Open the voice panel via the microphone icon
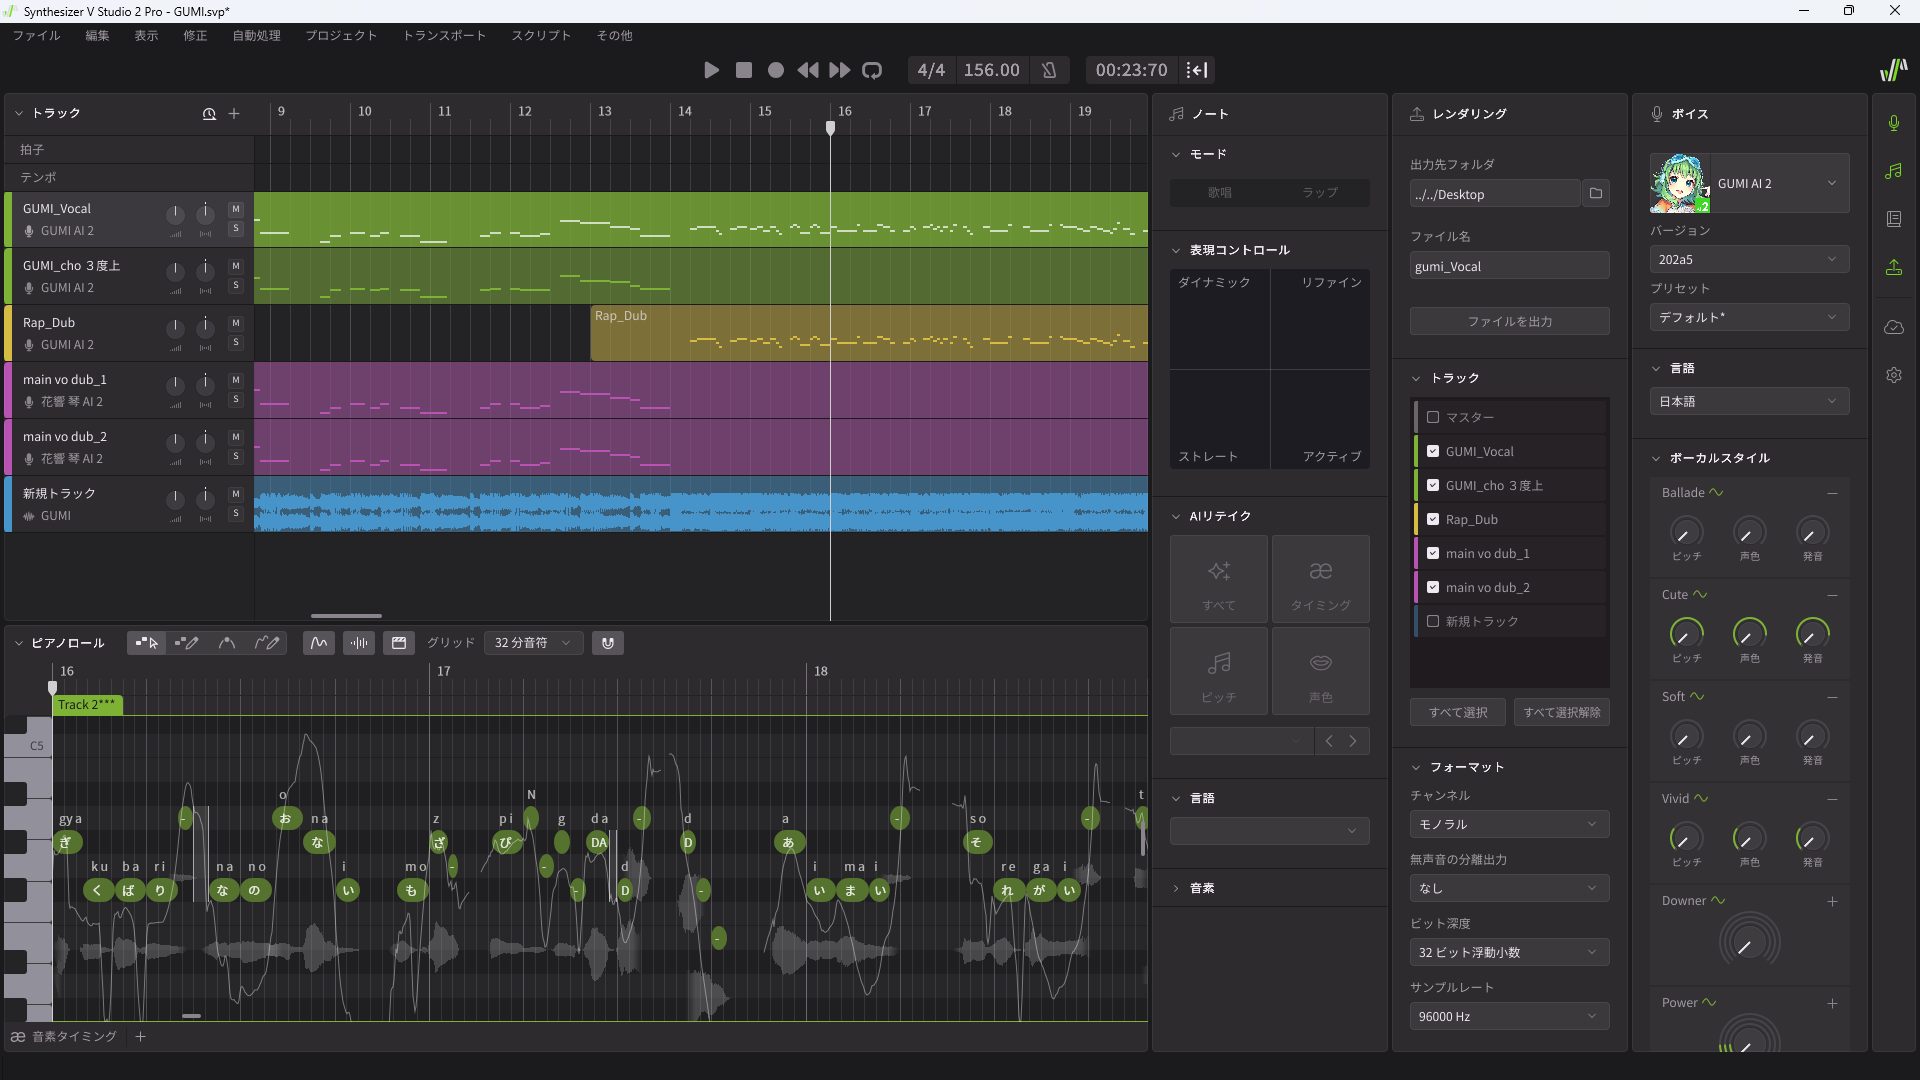 [1893, 122]
